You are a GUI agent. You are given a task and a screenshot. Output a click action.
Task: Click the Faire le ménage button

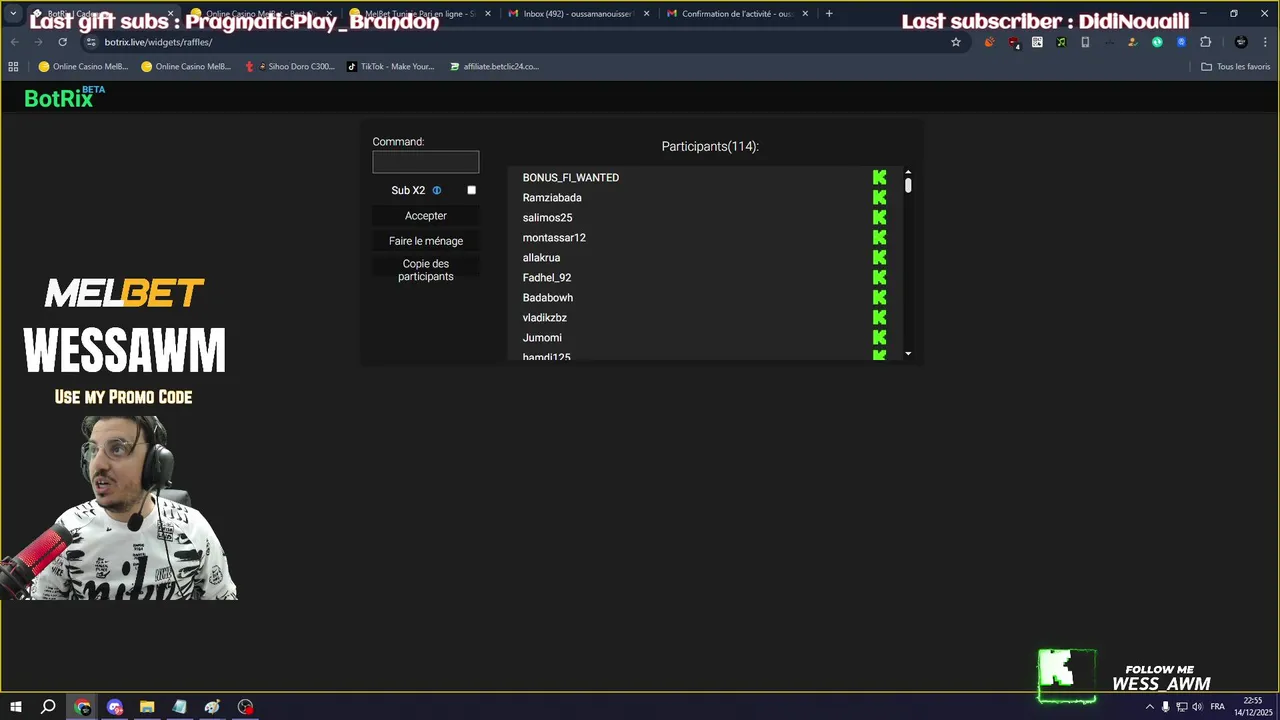click(426, 241)
